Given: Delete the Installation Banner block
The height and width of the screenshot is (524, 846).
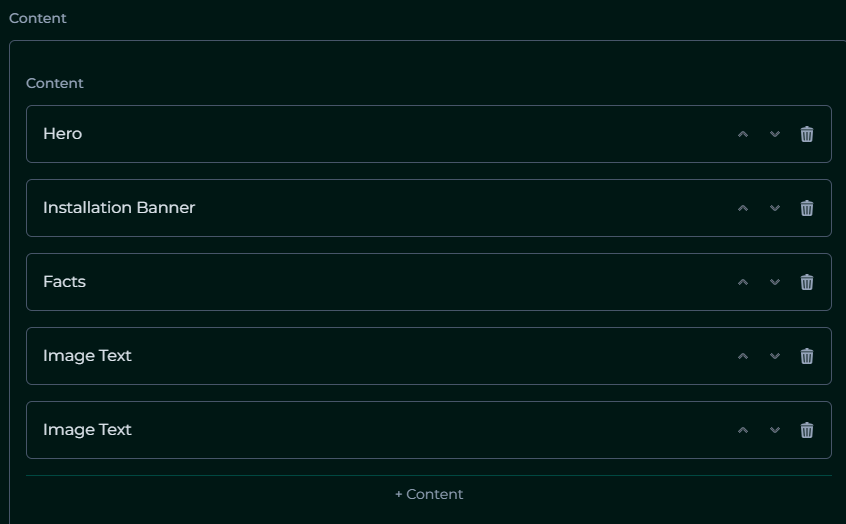Looking at the screenshot, I should pyautogui.click(x=807, y=208).
